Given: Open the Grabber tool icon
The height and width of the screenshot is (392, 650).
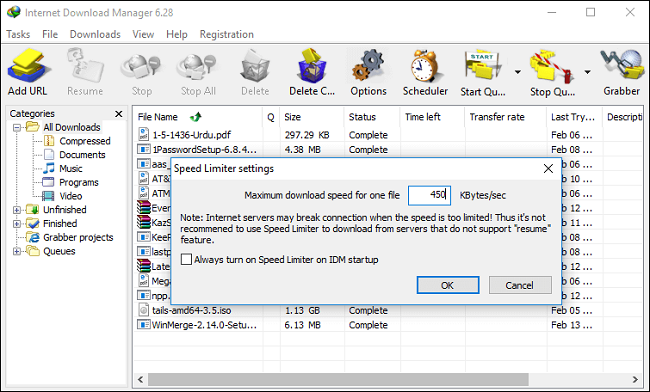Looking at the screenshot, I should point(622,65).
